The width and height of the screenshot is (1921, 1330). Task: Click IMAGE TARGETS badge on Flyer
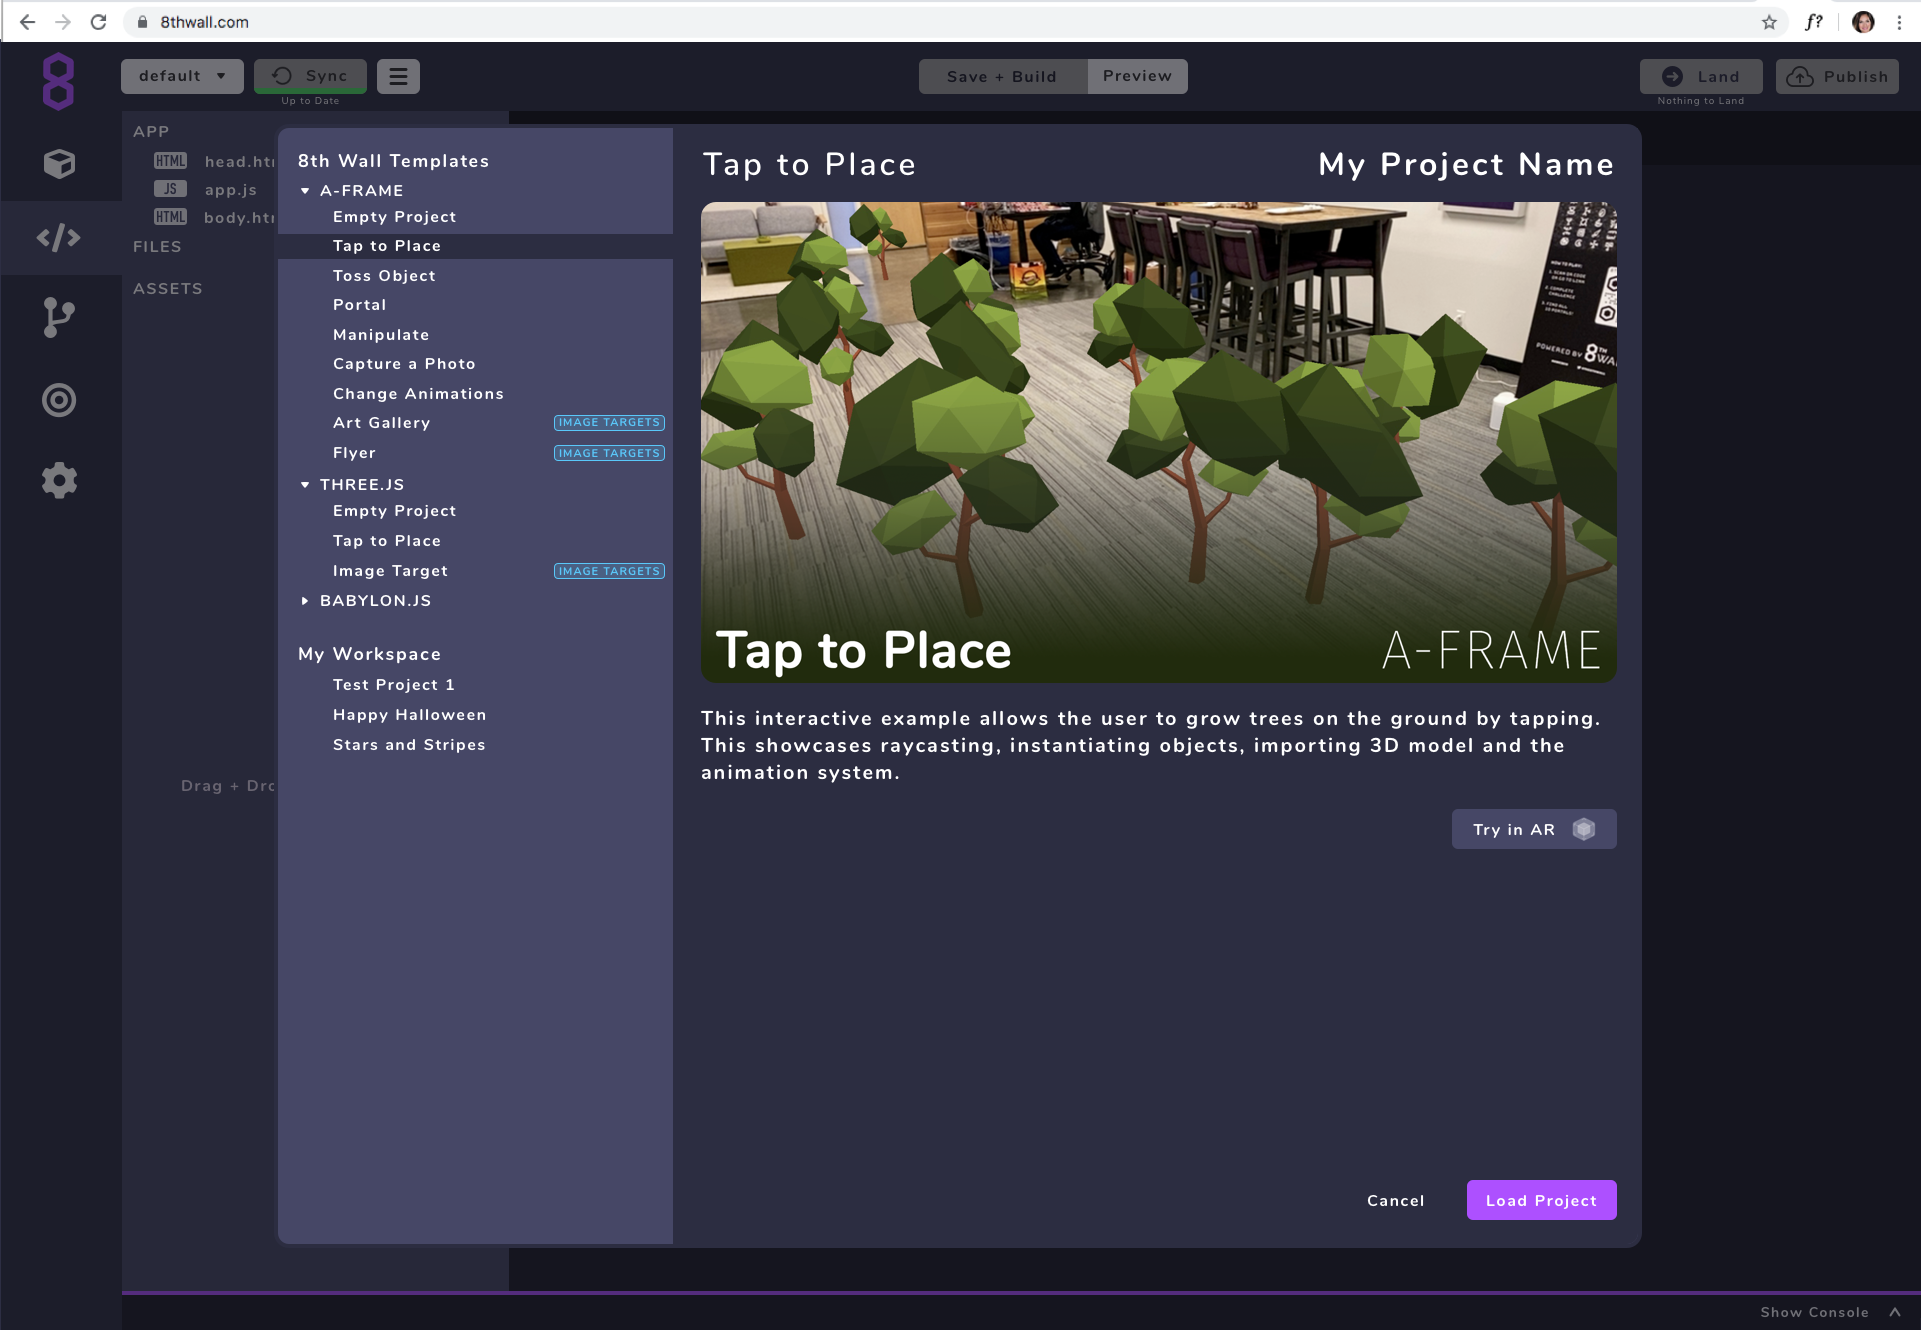pos(609,453)
